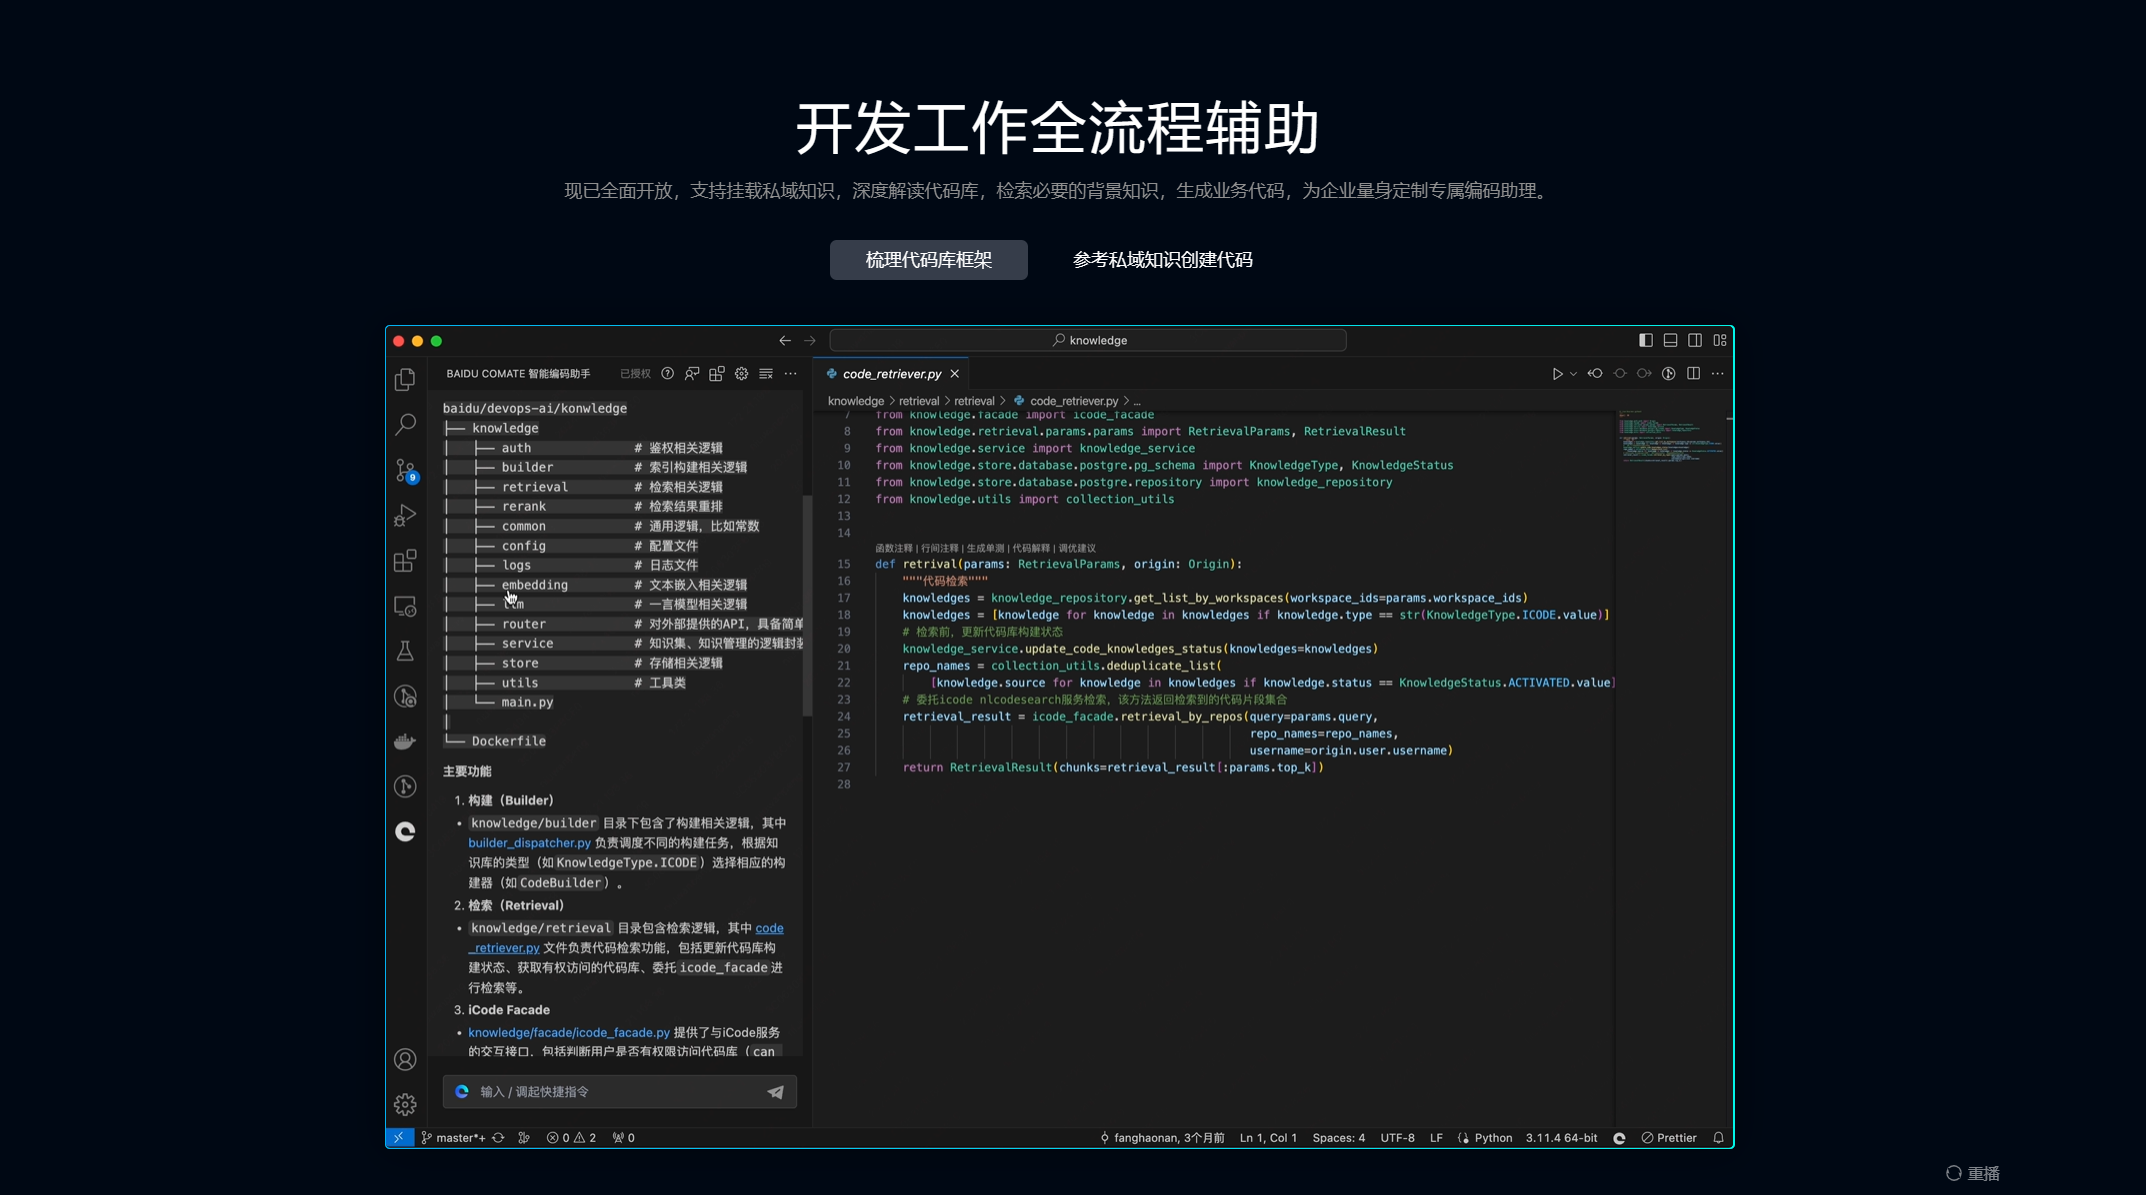This screenshot has width=2146, height=1195.
Task: Click 重播 replay button
Action: tap(1973, 1174)
